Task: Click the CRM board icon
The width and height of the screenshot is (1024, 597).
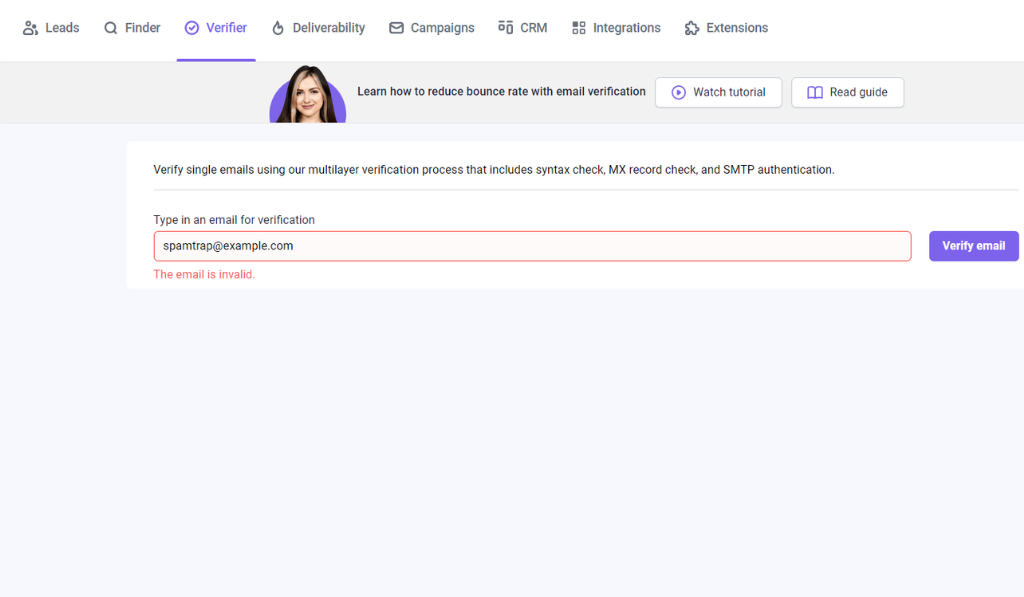Action: point(505,27)
